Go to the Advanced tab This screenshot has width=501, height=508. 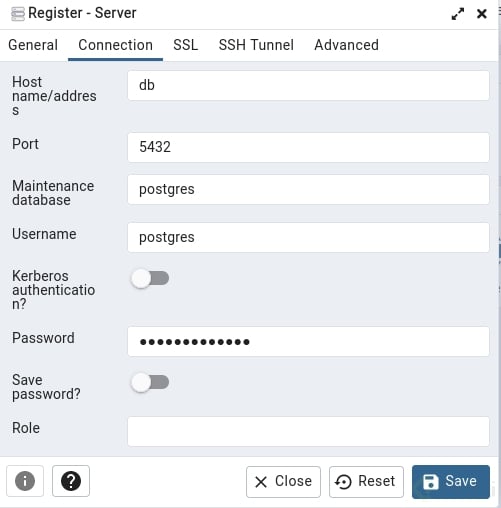click(x=346, y=45)
